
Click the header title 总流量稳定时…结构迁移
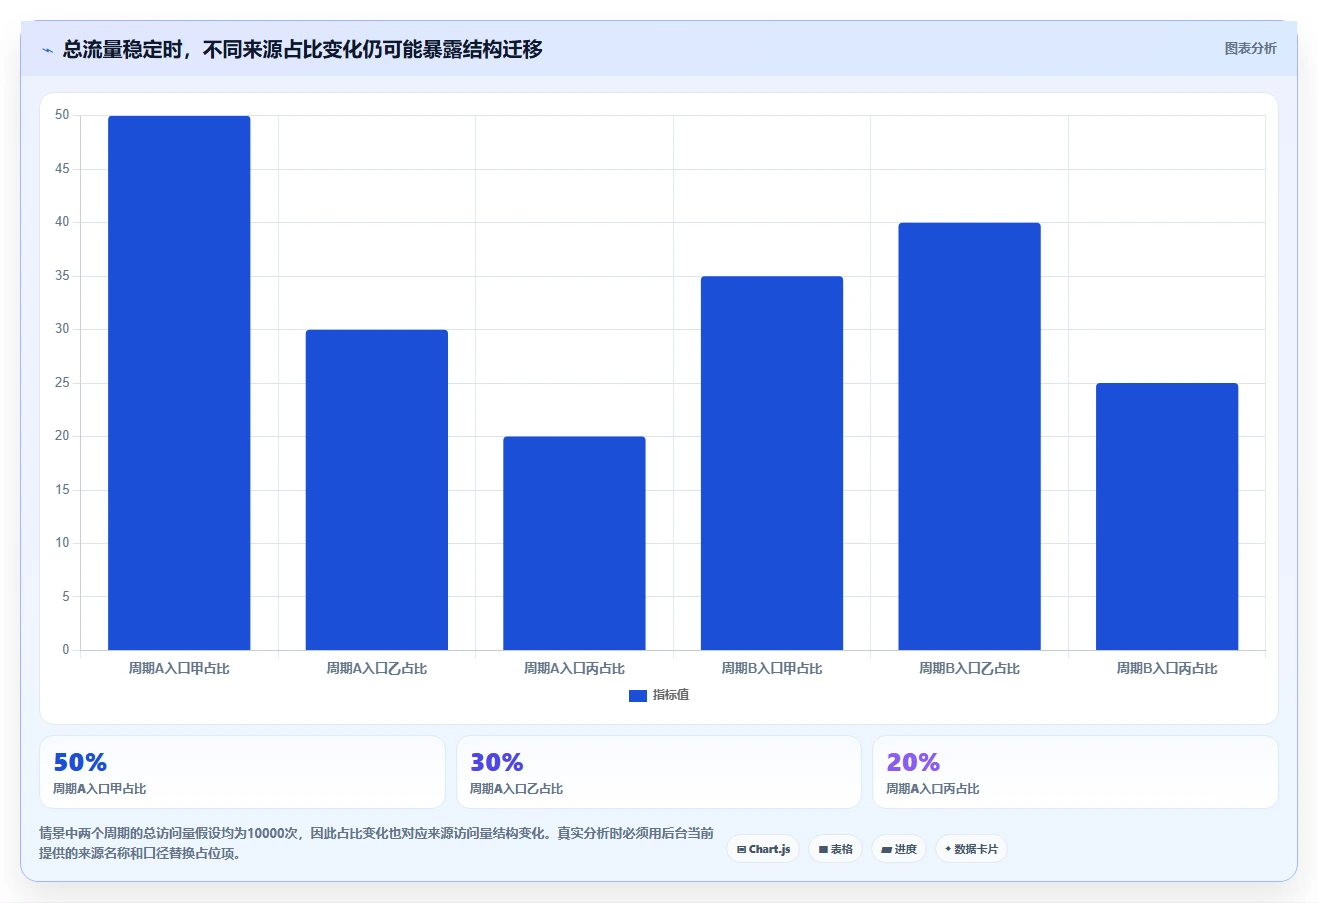pyautogui.click(x=302, y=49)
